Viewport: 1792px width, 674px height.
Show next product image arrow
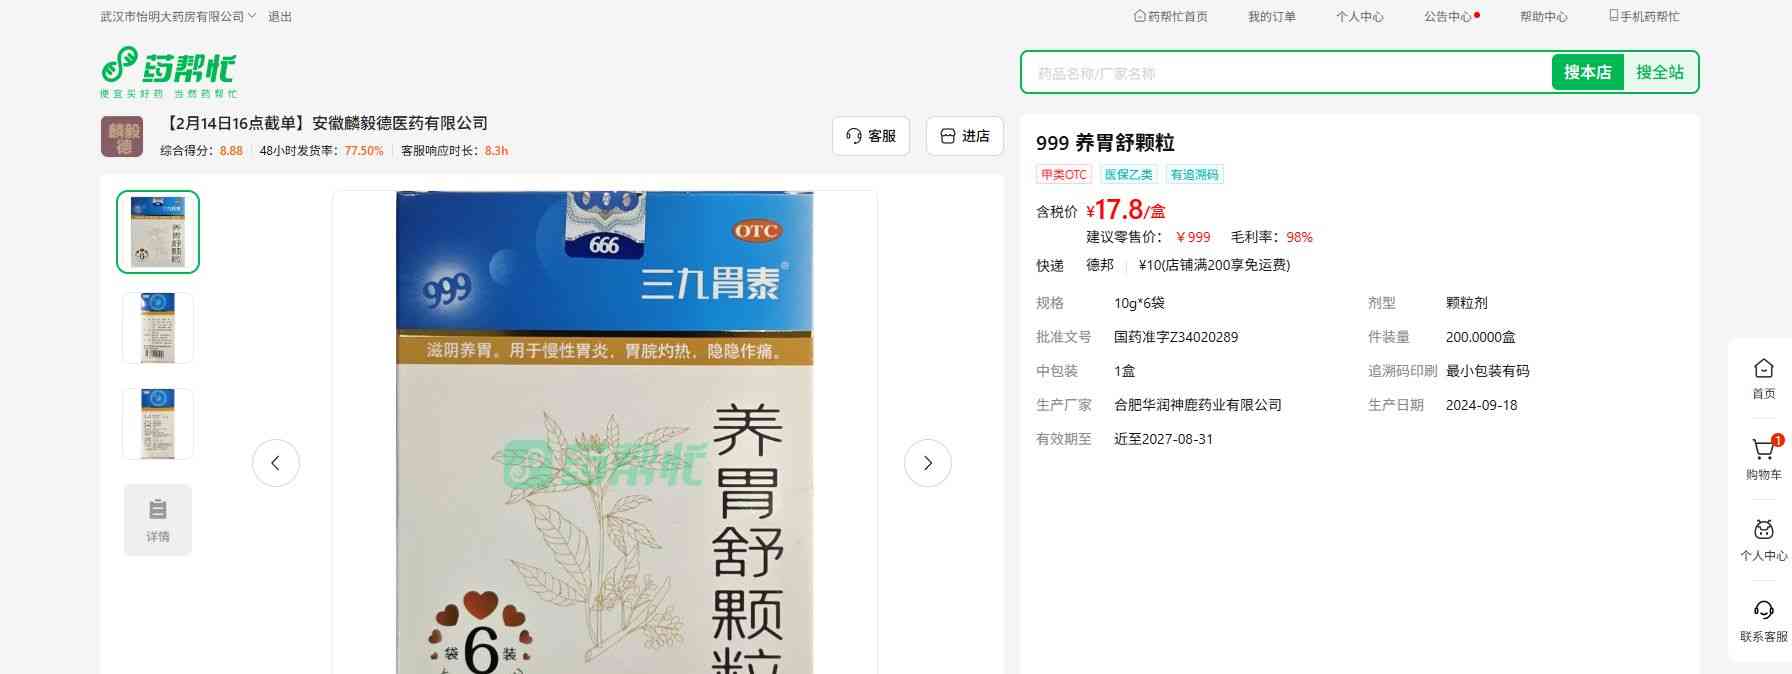(x=928, y=463)
